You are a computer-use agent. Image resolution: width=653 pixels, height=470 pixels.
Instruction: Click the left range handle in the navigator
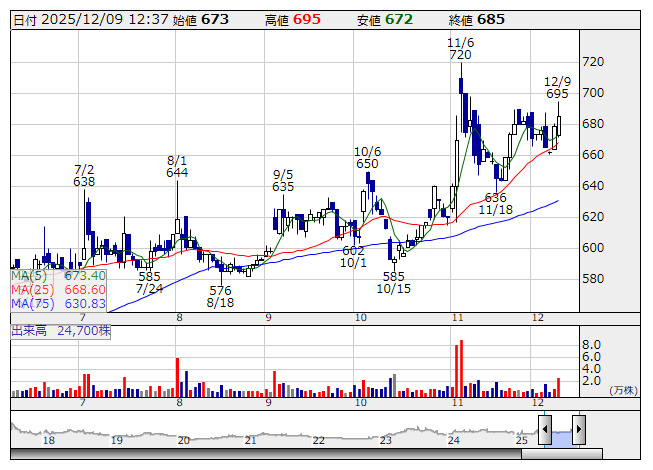[x=545, y=431]
